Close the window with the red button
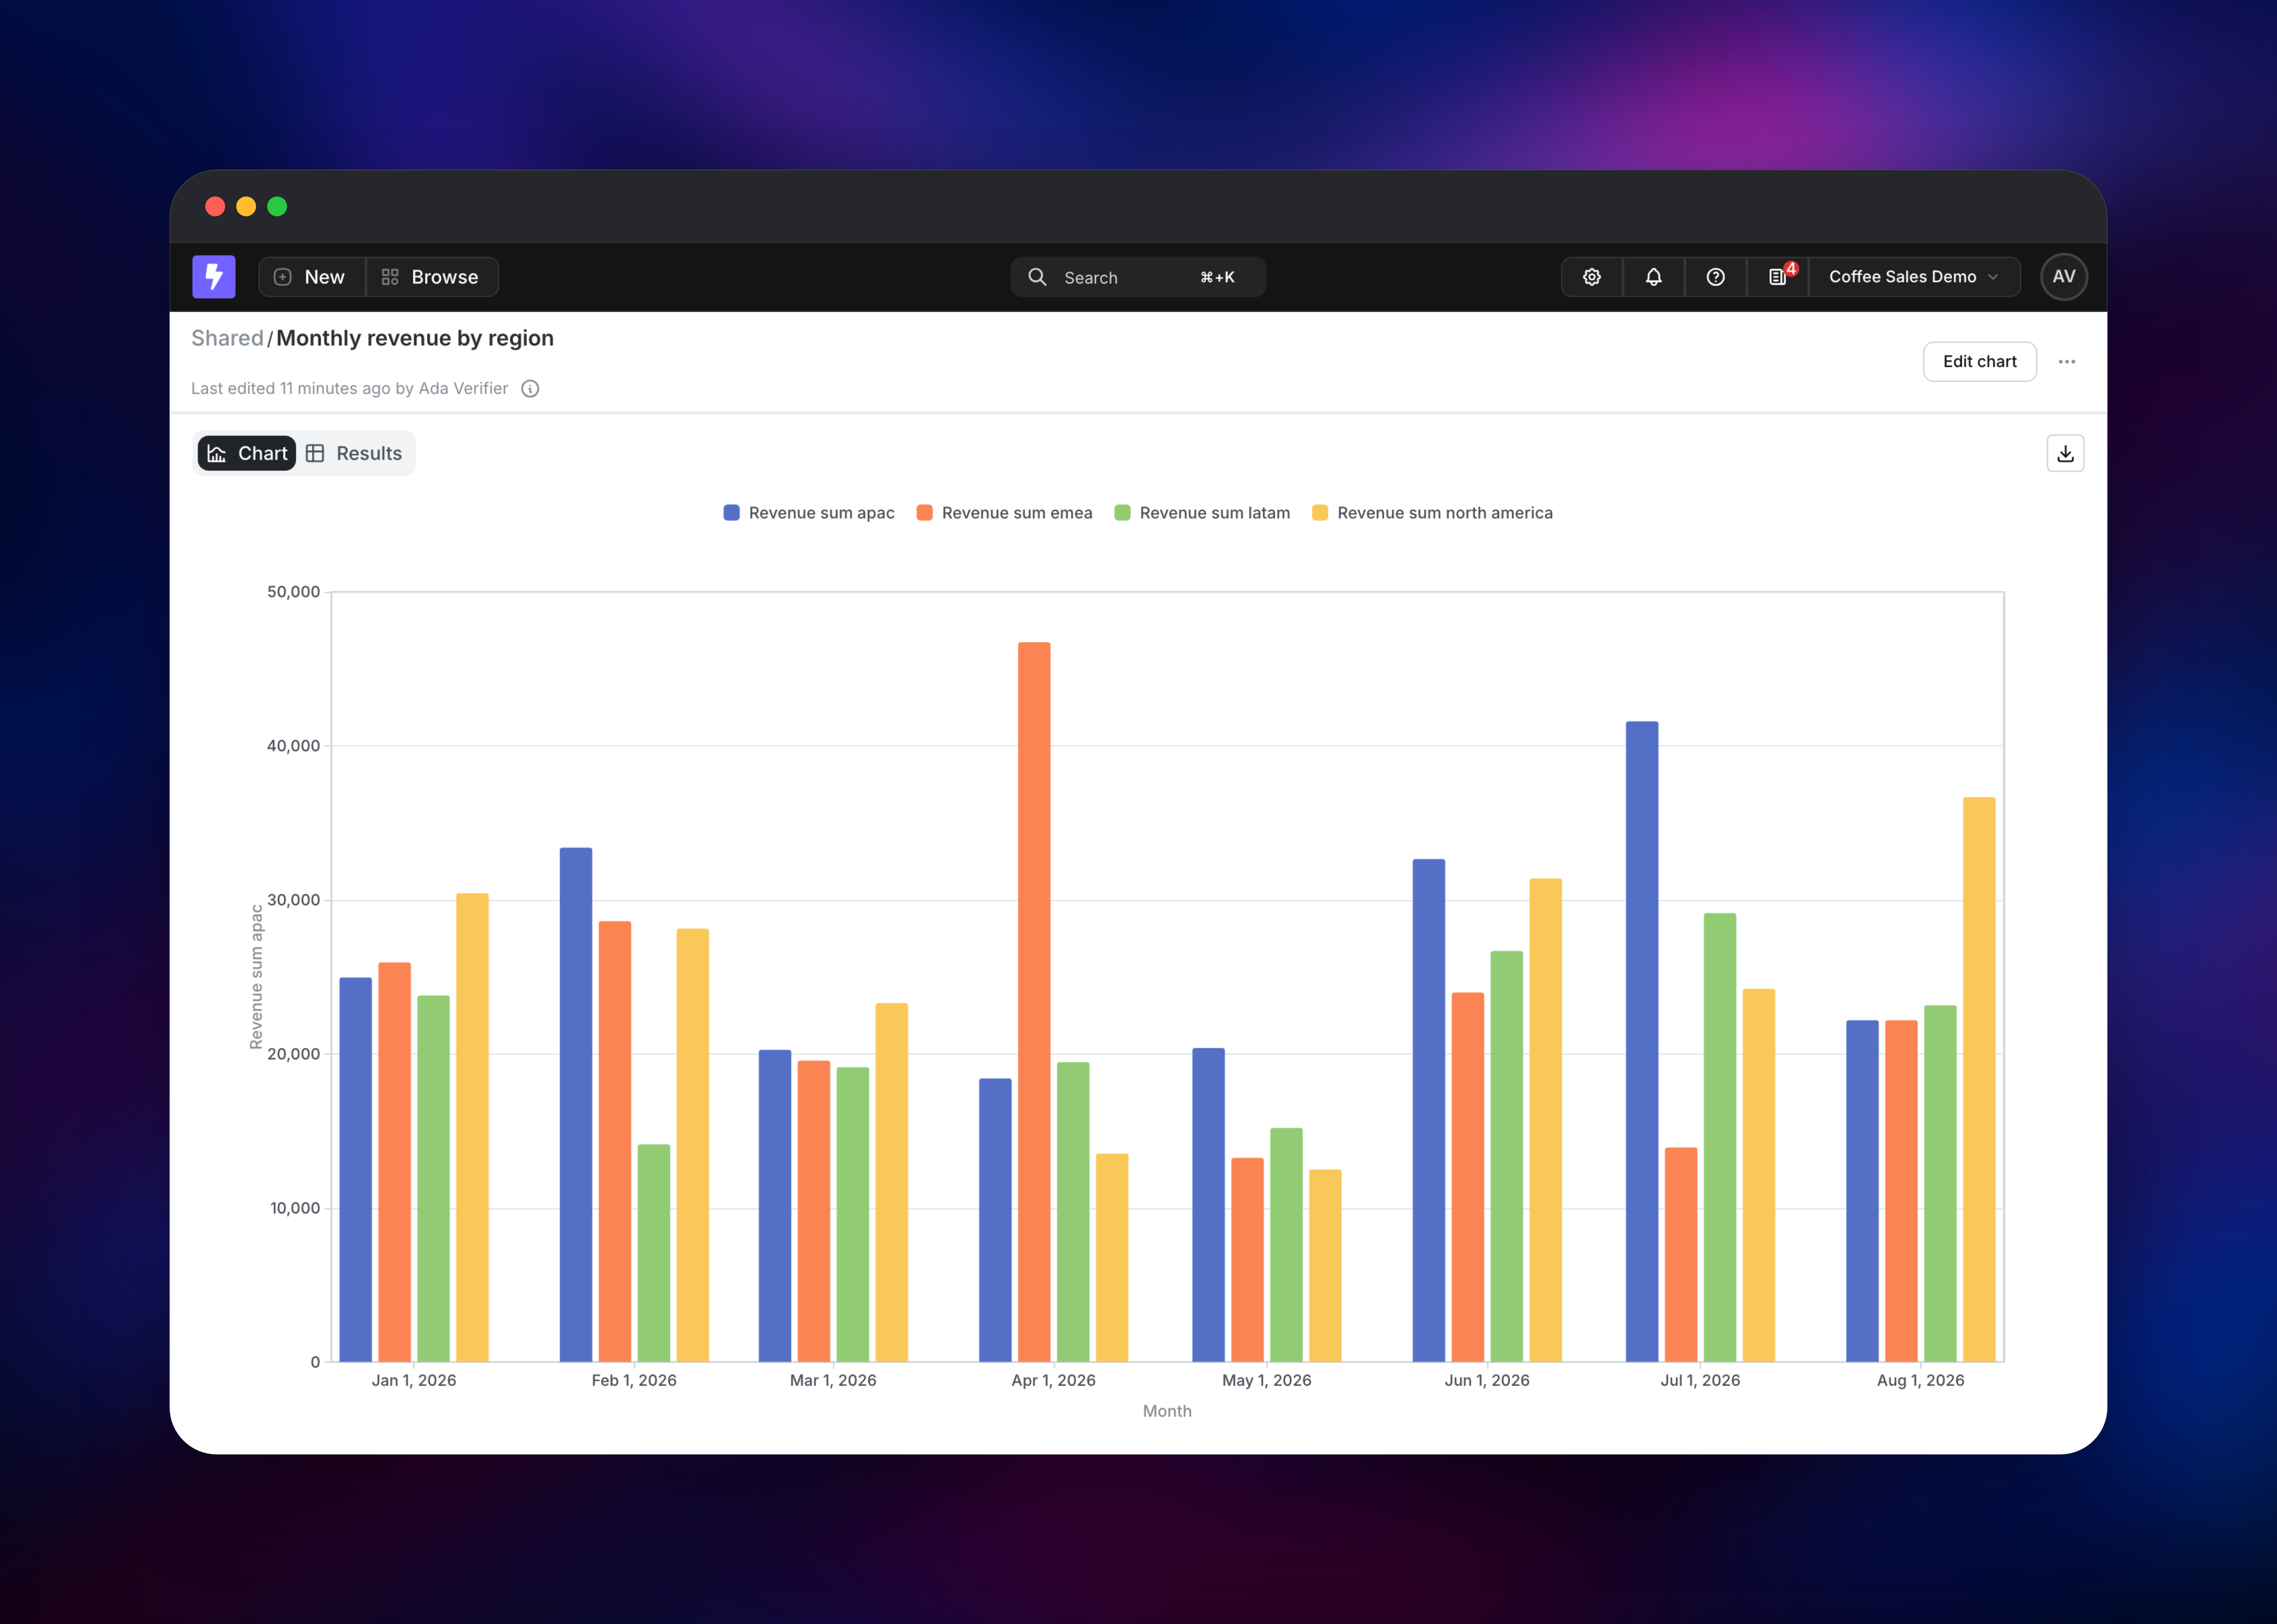 215,206
